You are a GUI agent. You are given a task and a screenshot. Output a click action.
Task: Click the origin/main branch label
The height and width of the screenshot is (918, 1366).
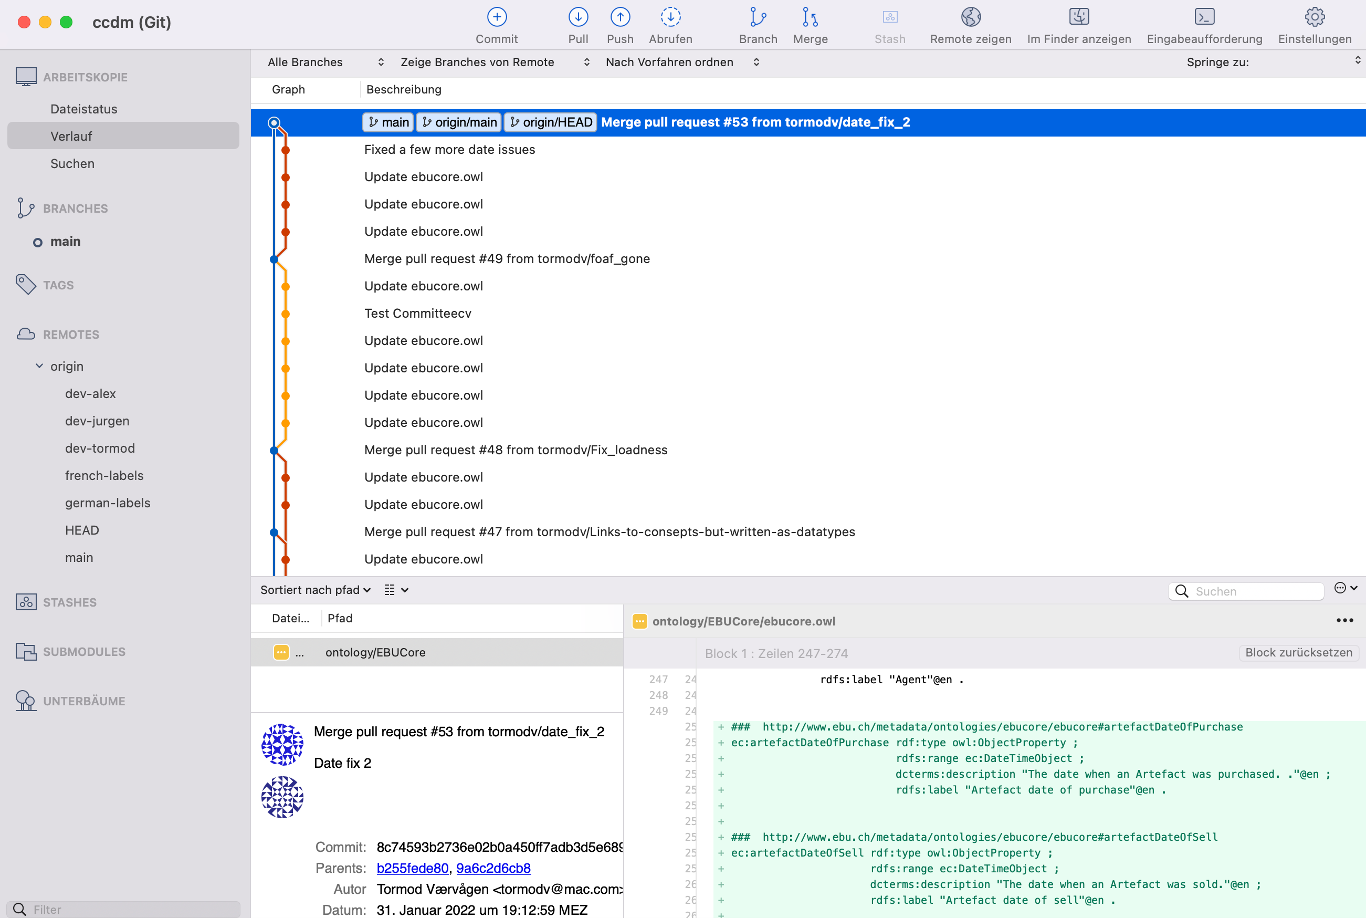pyautogui.click(x=459, y=122)
